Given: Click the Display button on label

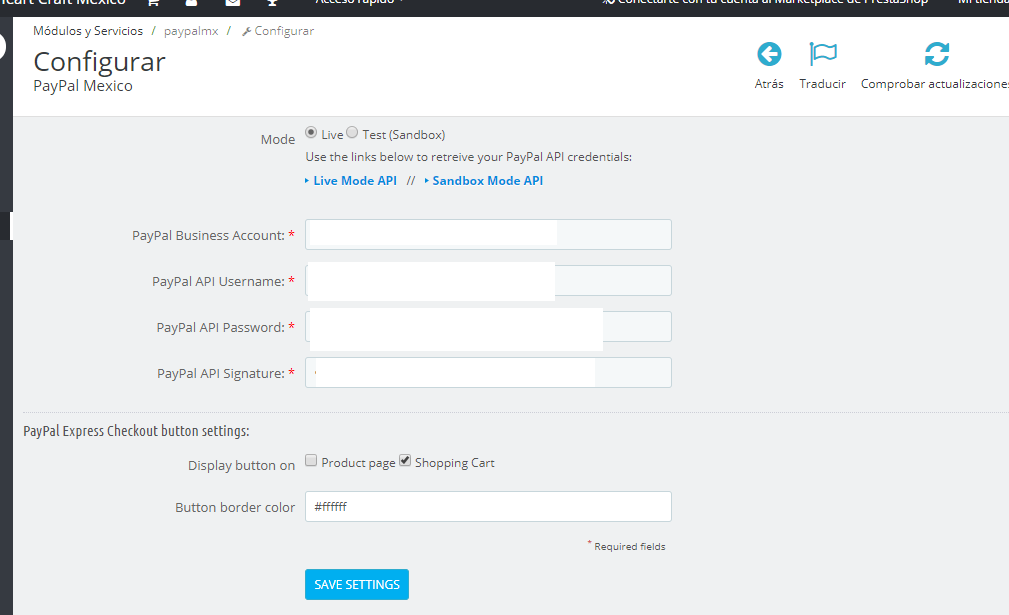Looking at the screenshot, I should (x=241, y=465).
